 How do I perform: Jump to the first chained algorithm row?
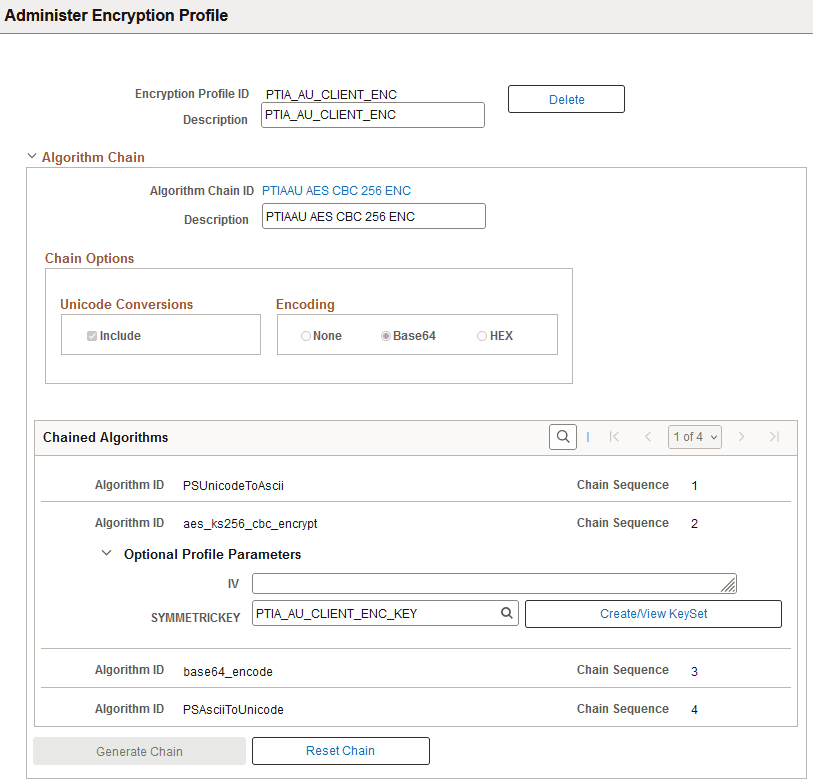click(615, 436)
